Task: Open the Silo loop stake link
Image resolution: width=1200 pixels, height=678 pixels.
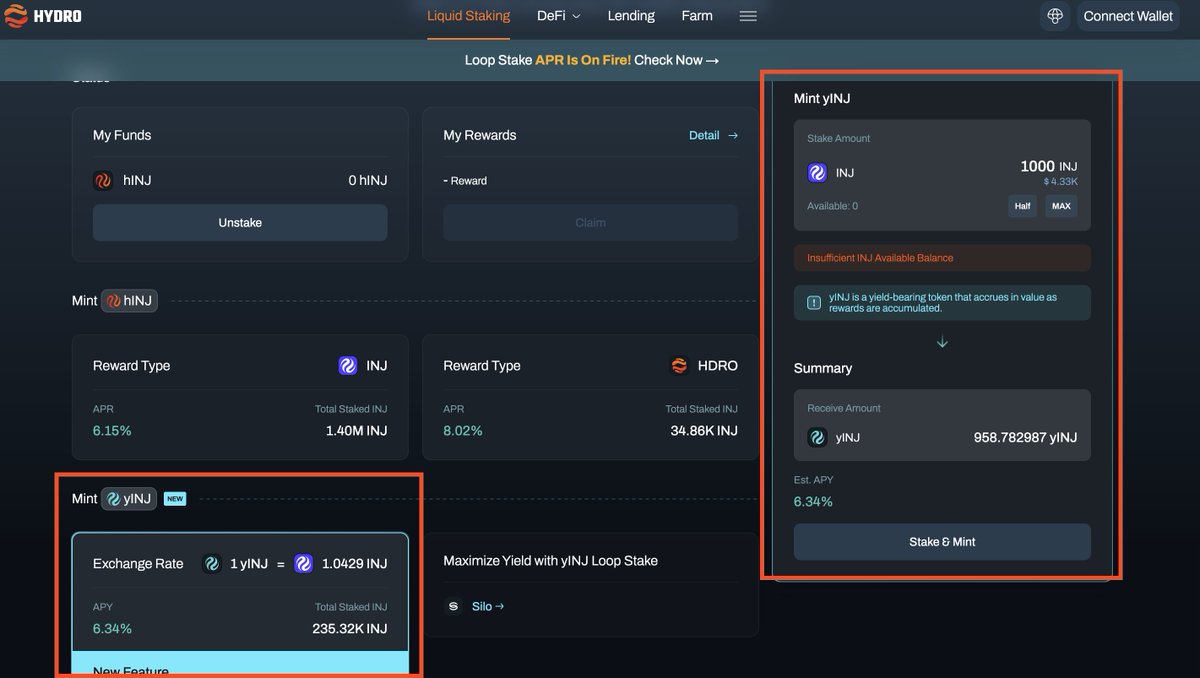Action: 488,606
